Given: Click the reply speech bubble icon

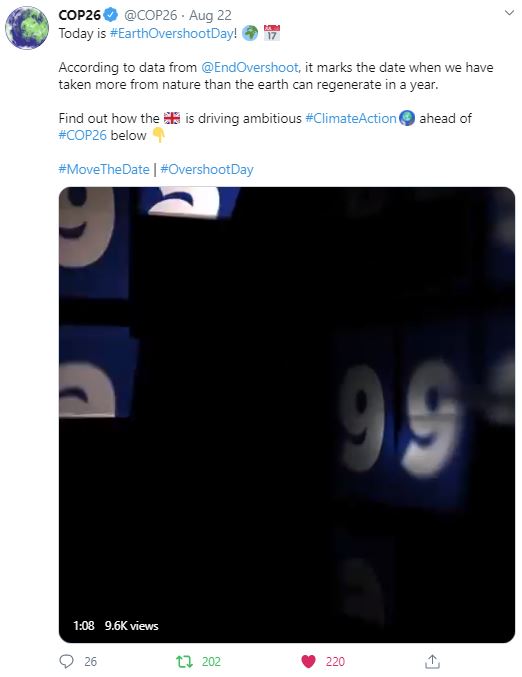Looking at the screenshot, I should pos(66,661).
